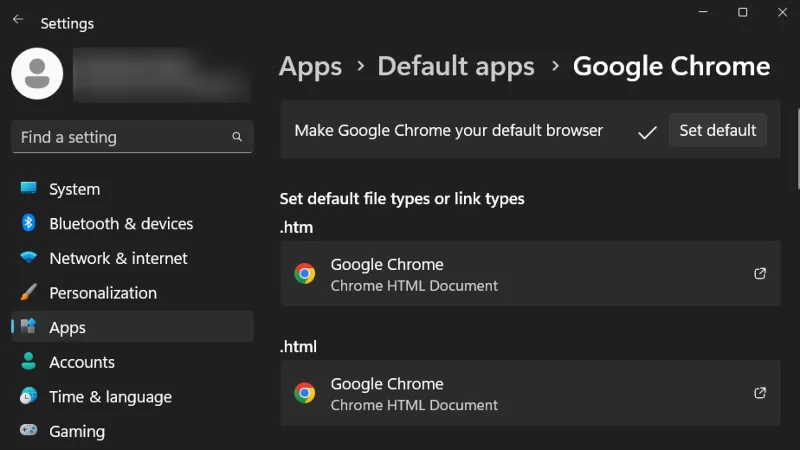The width and height of the screenshot is (800, 450).
Task: Click the Google Chrome breadcrumb title
Action: 671,66
